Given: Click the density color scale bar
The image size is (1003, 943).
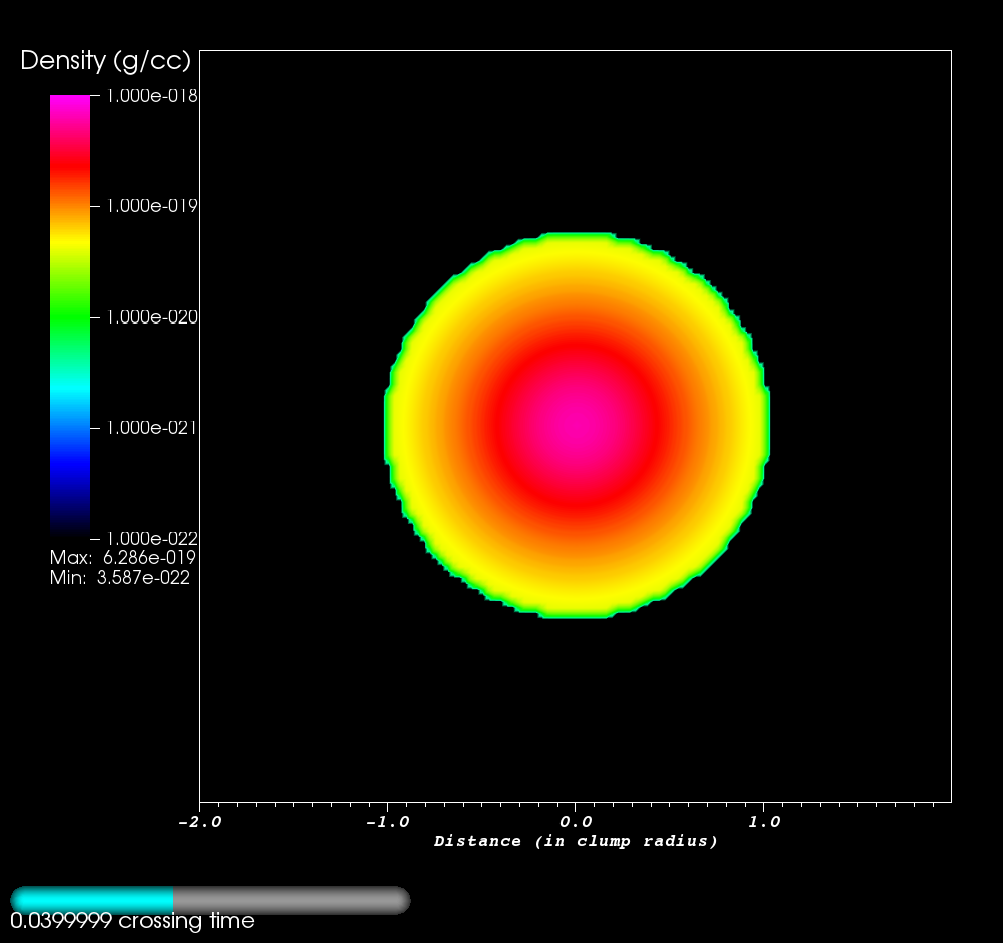Looking at the screenshot, I should point(70,315).
